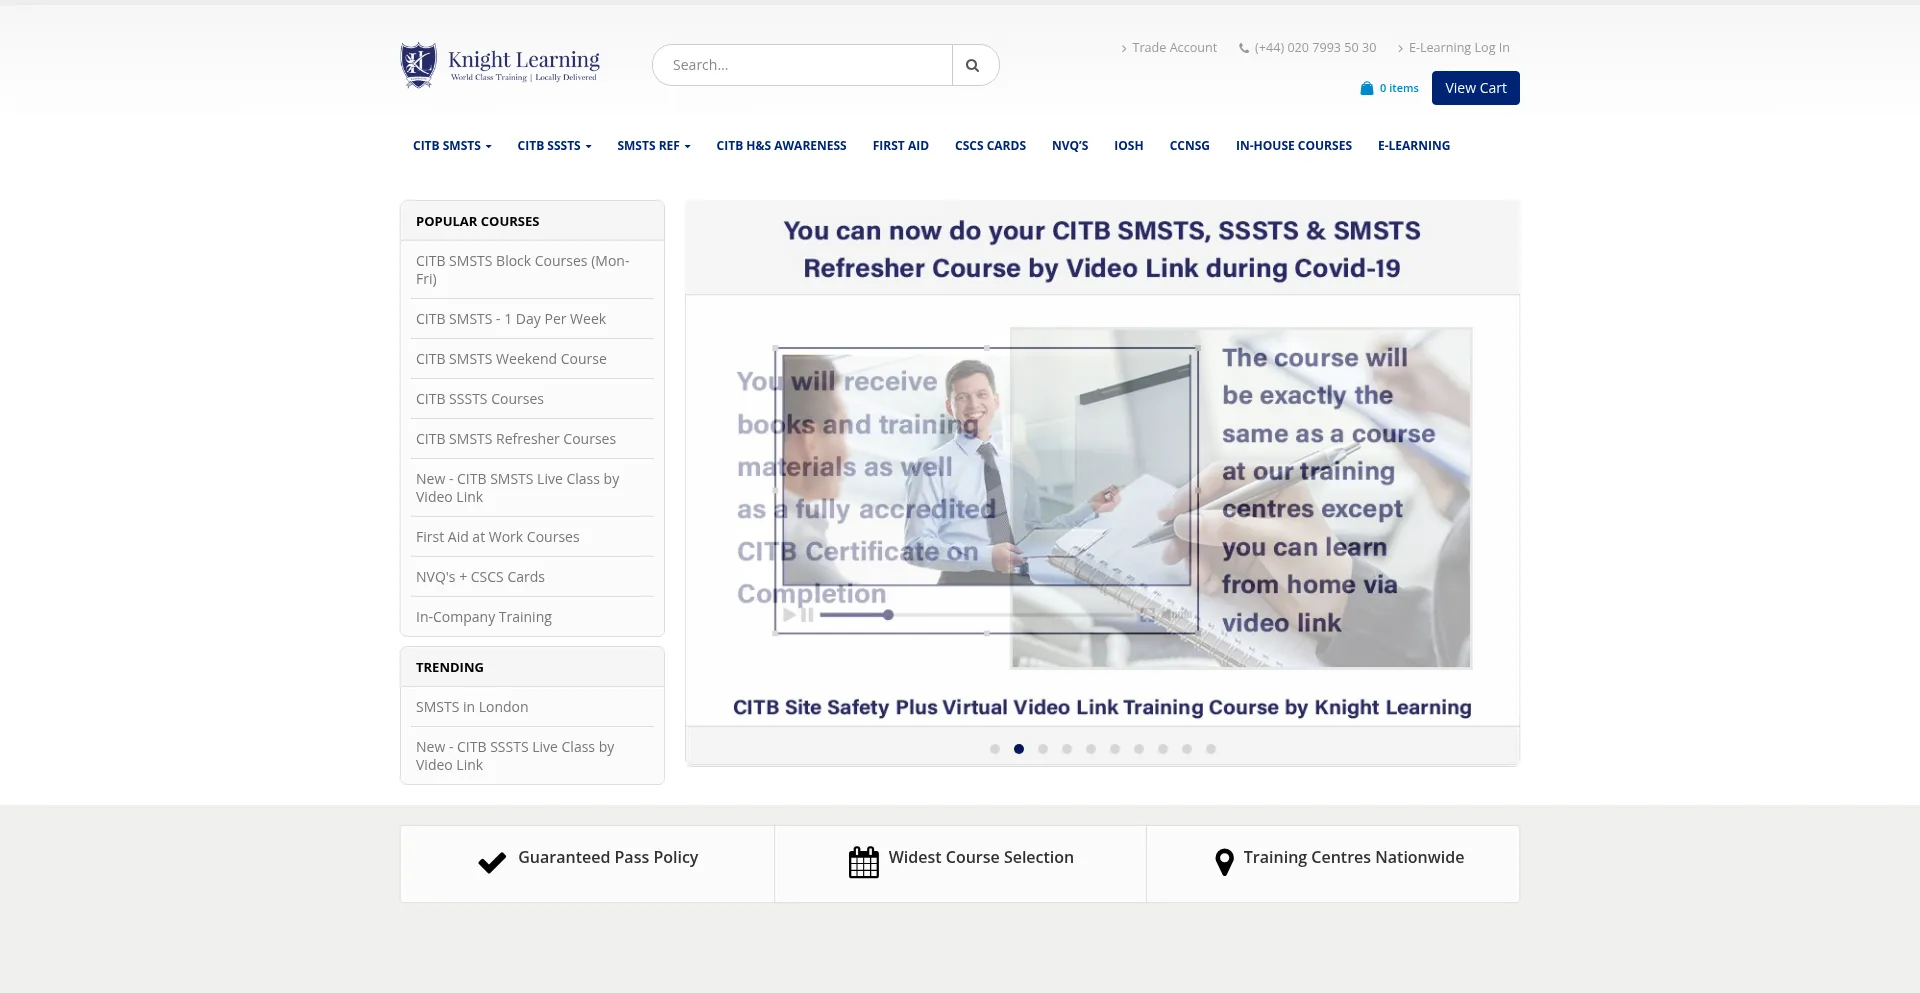Click the Widest Course Selection text
The height and width of the screenshot is (993, 1920).
pos(981,858)
